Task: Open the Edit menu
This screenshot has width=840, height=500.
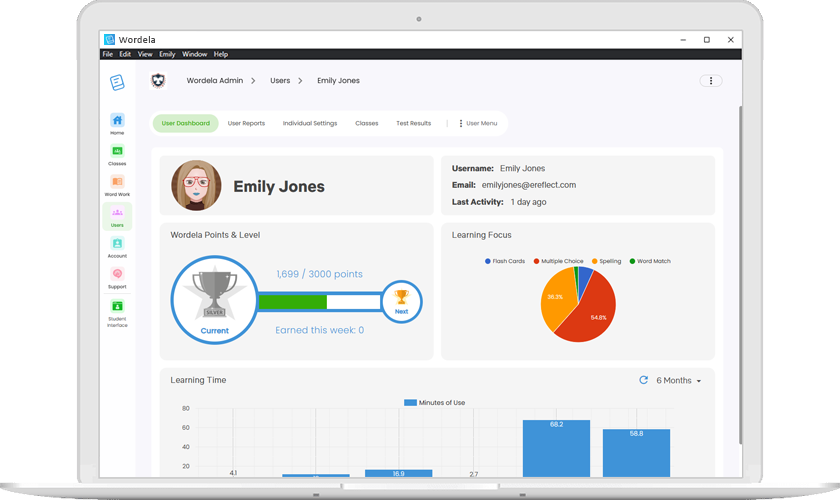Action: [x=125, y=54]
